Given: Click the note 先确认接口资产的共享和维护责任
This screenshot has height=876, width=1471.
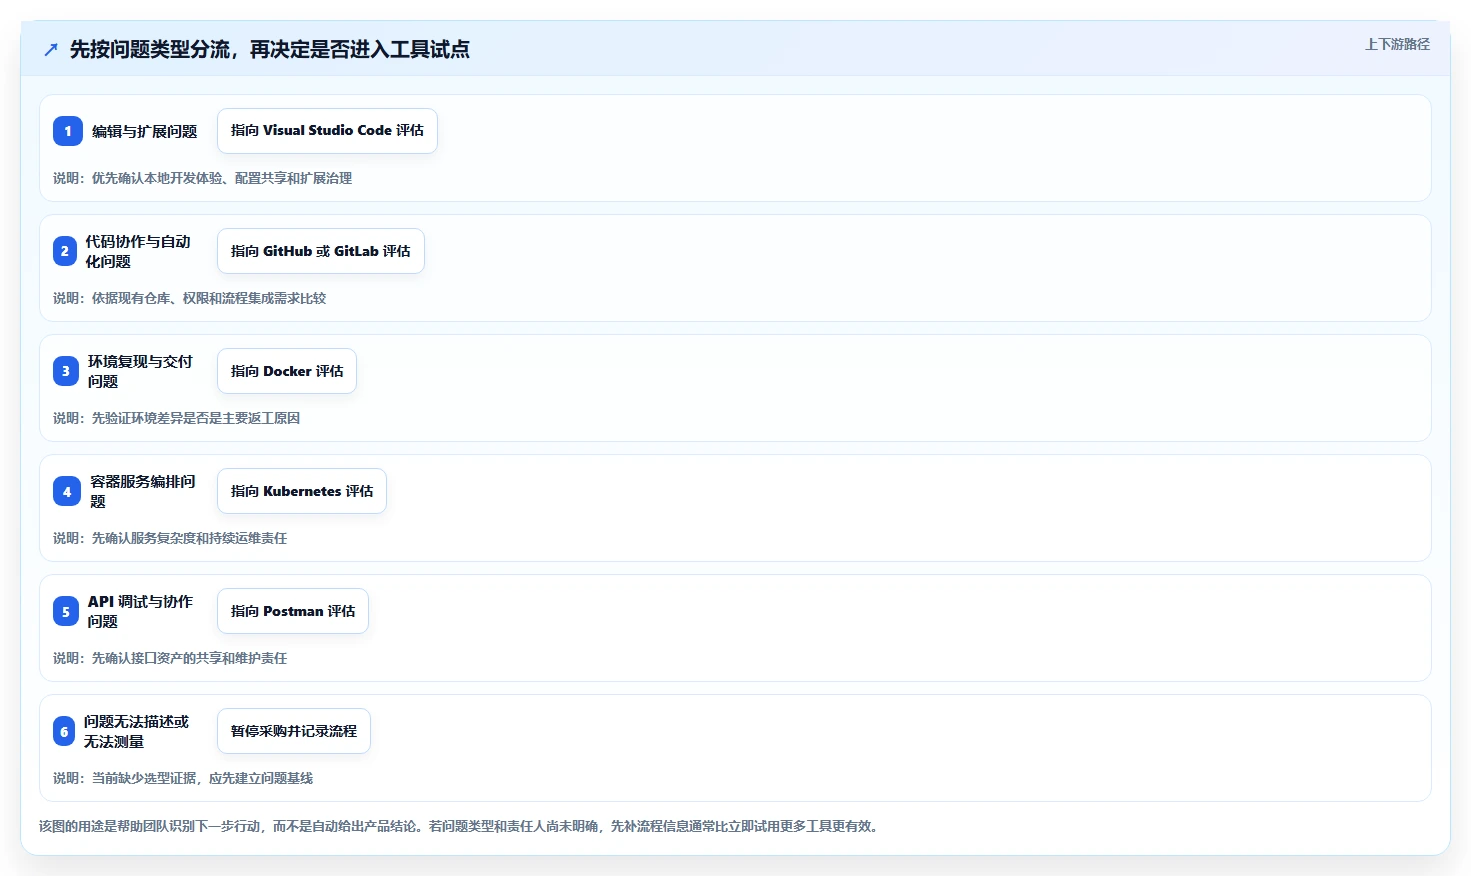Looking at the screenshot, I should click(189, 658).
